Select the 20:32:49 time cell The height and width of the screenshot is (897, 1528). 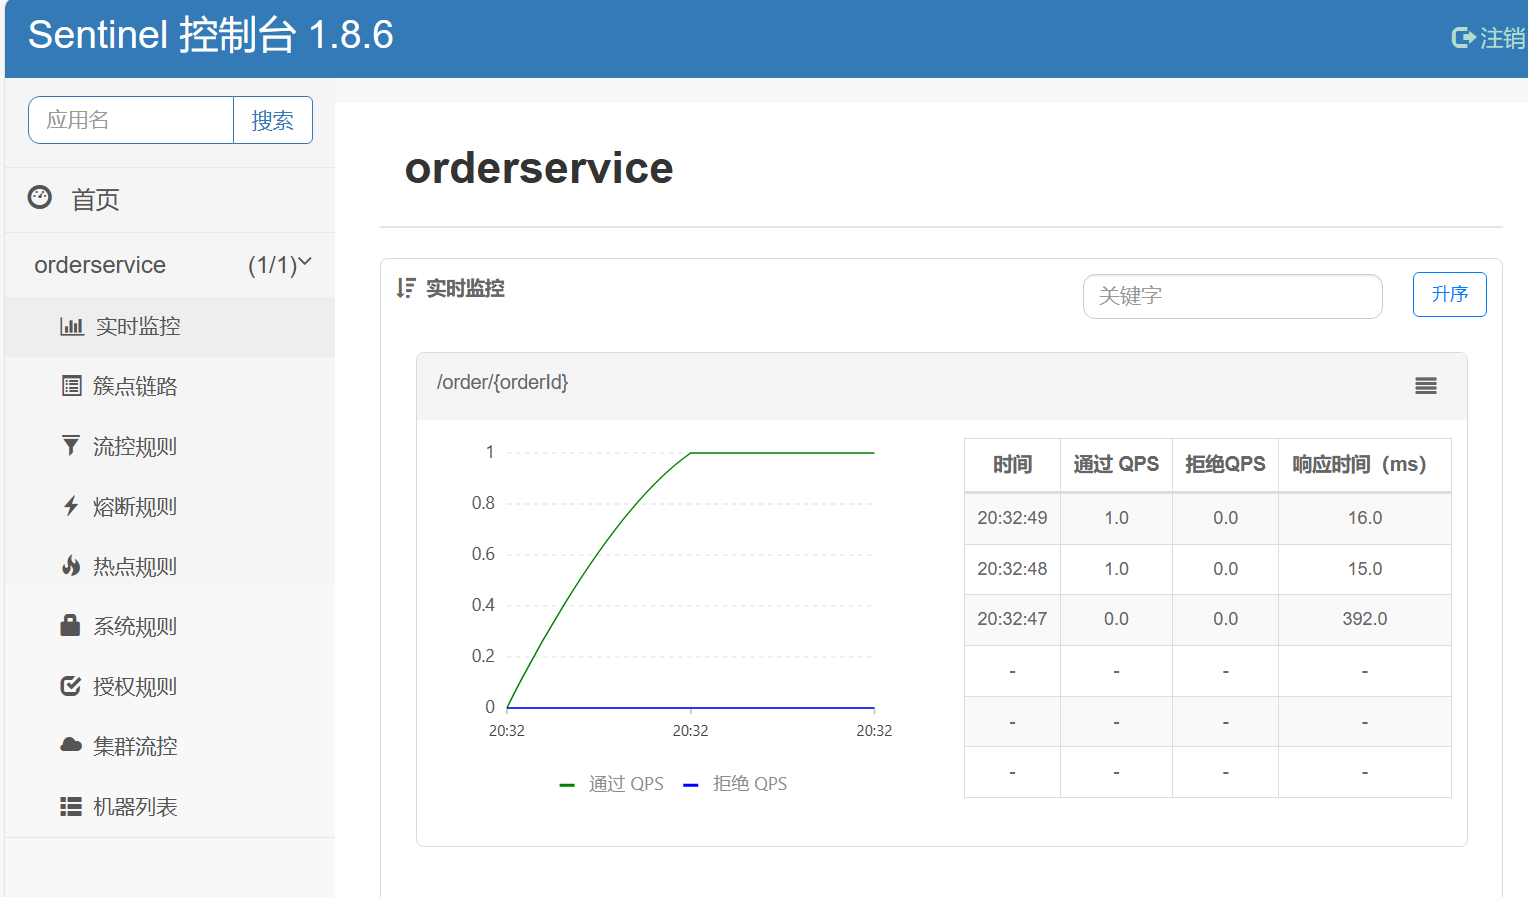click(1012, 518)
